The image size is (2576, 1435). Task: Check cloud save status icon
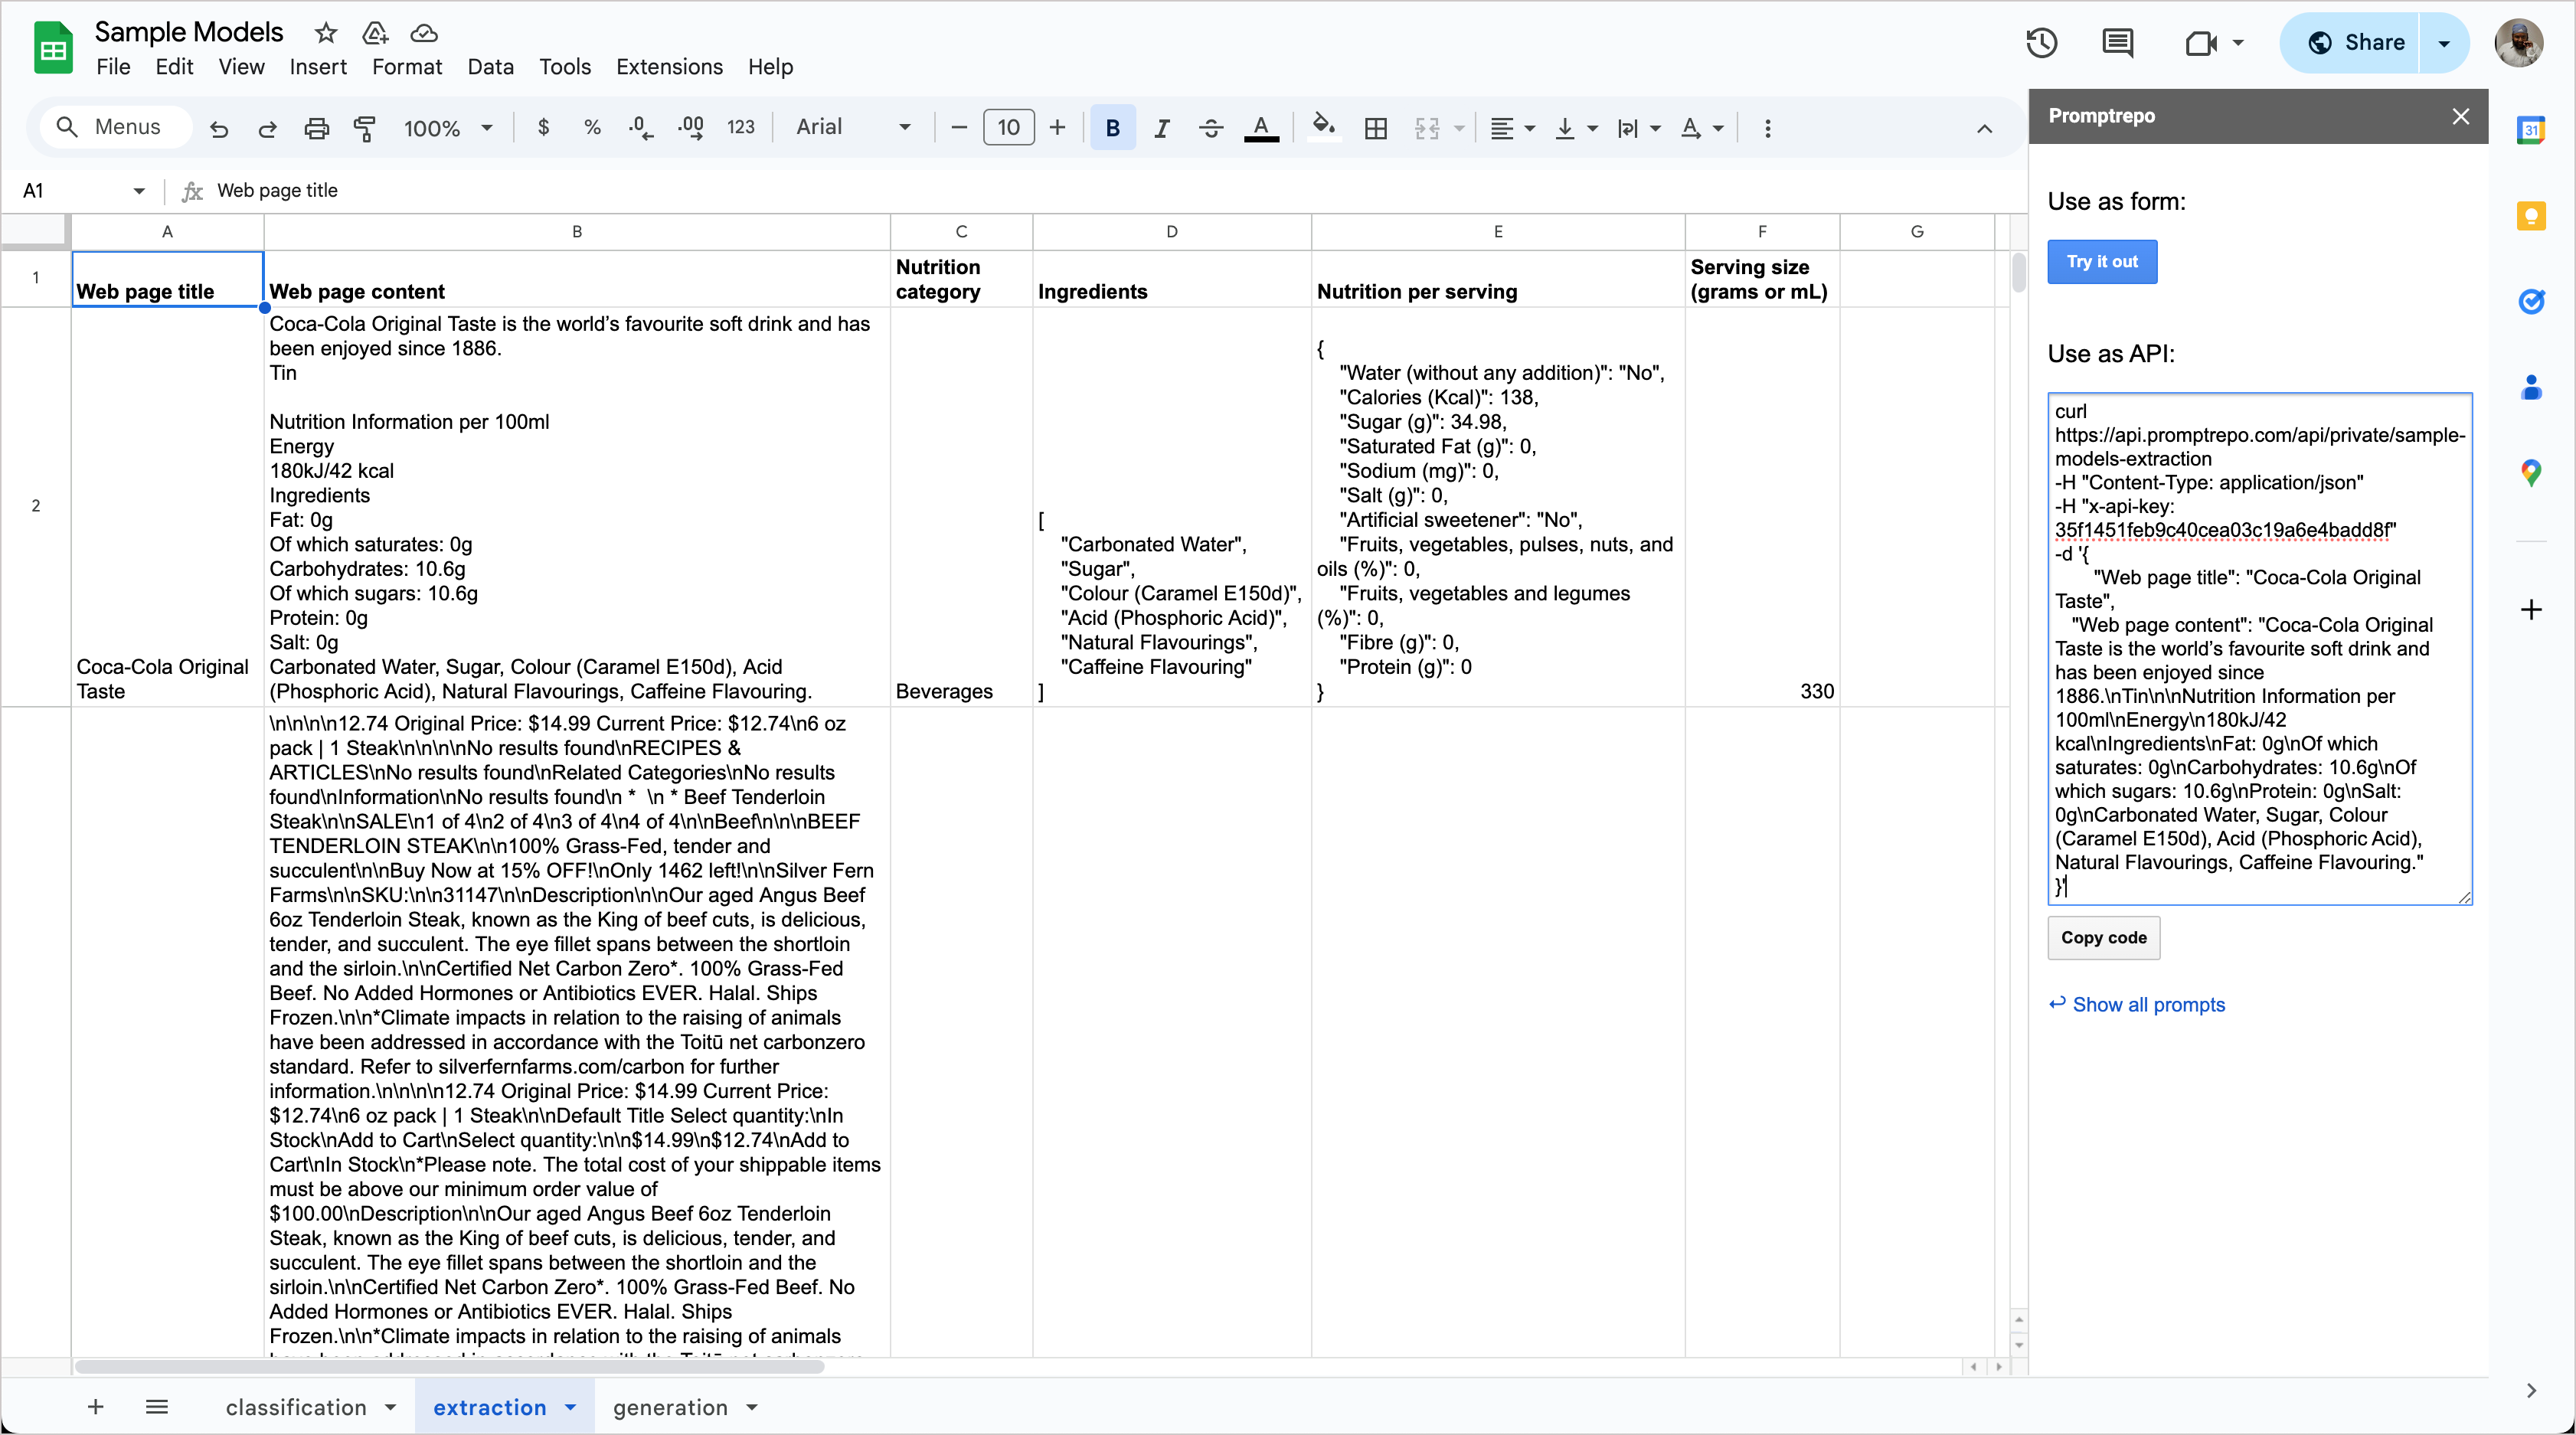click(x=424, y=33)
